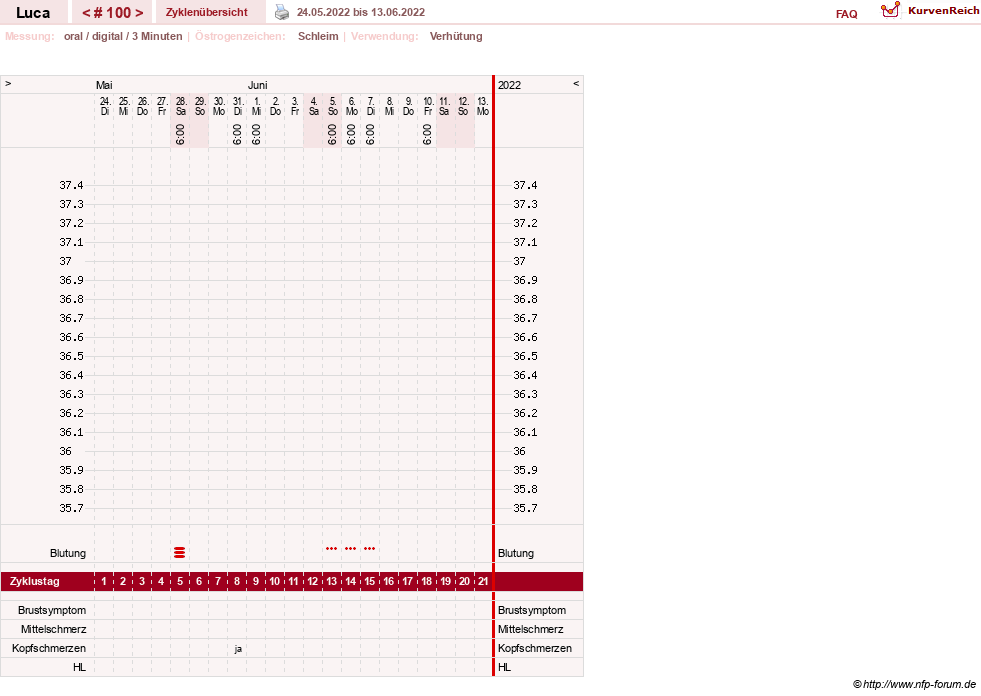Viewport: 981px width, 696px height.
Task: Click the left Kopfschmerzen row label
Action: (49, 648)
